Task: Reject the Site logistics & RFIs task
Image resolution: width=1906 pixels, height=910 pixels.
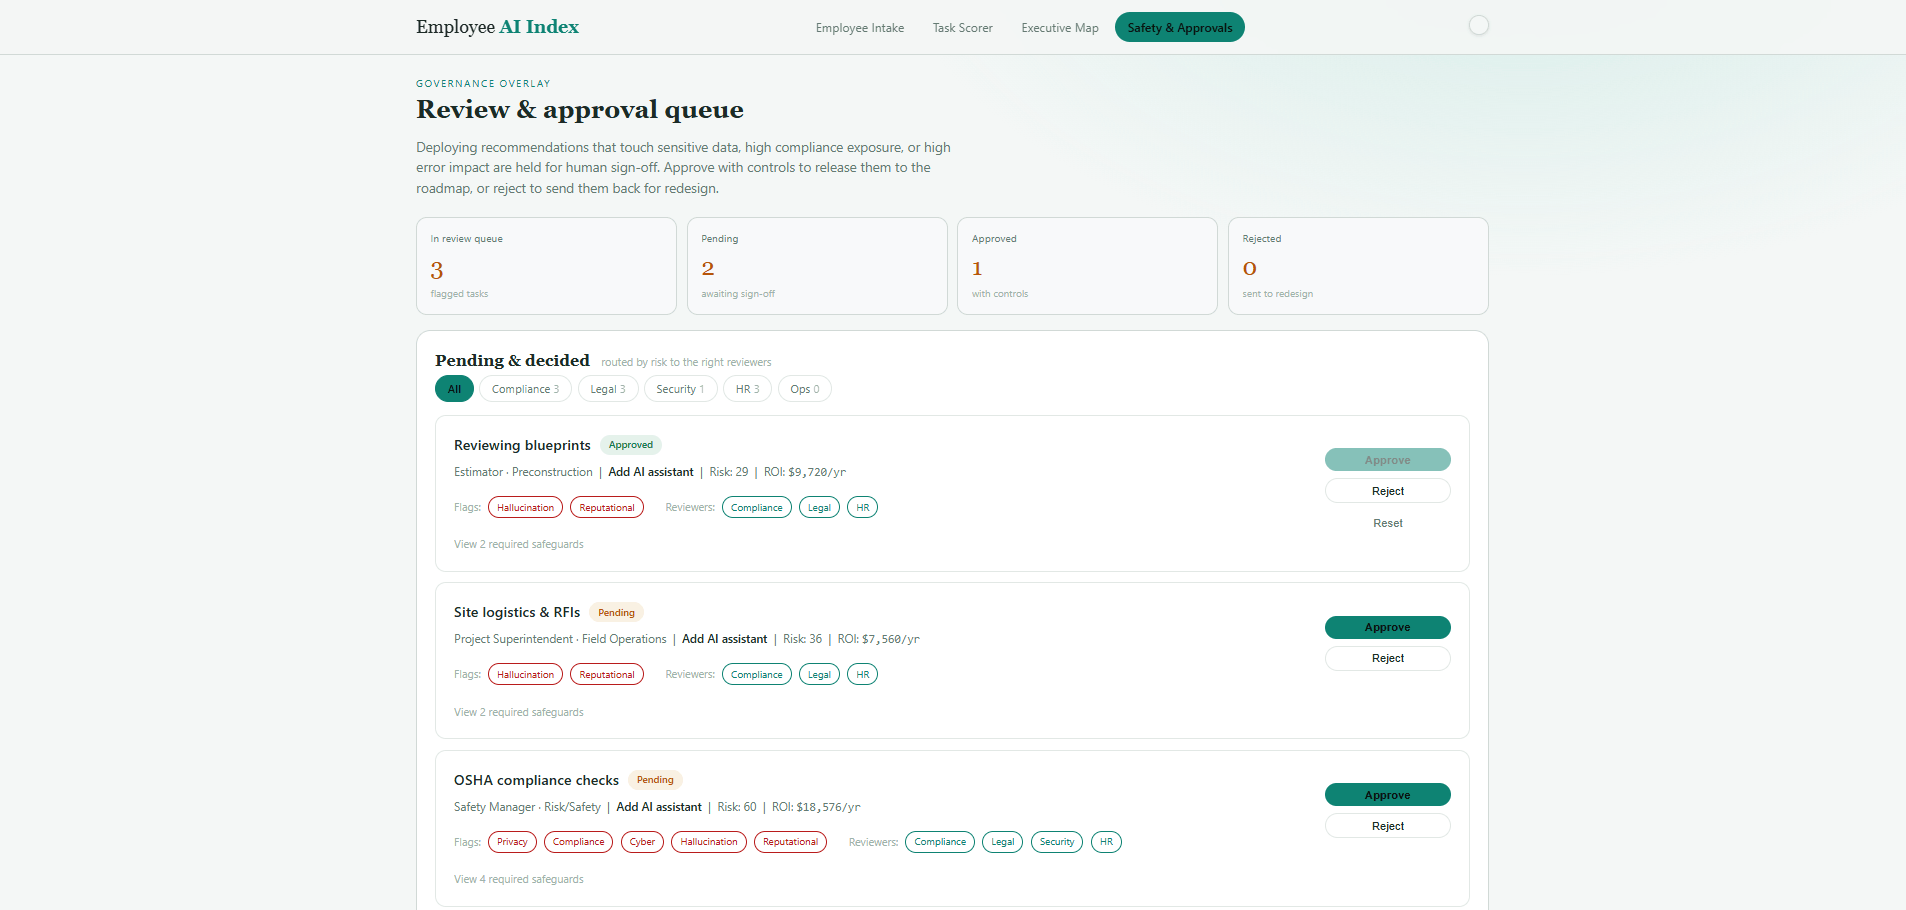Action: tap(1388, 658)
